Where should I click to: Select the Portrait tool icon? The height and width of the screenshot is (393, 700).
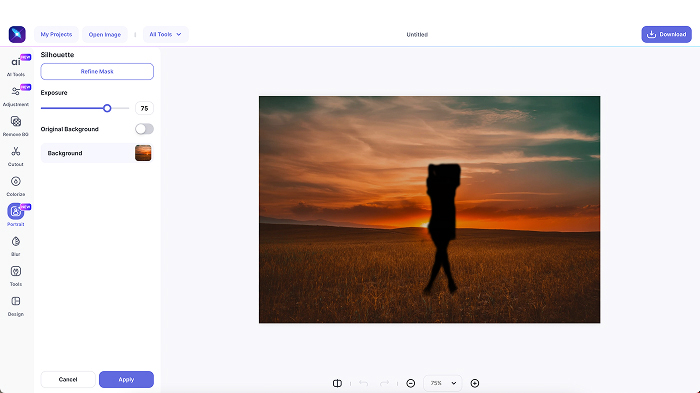[16, 211]
